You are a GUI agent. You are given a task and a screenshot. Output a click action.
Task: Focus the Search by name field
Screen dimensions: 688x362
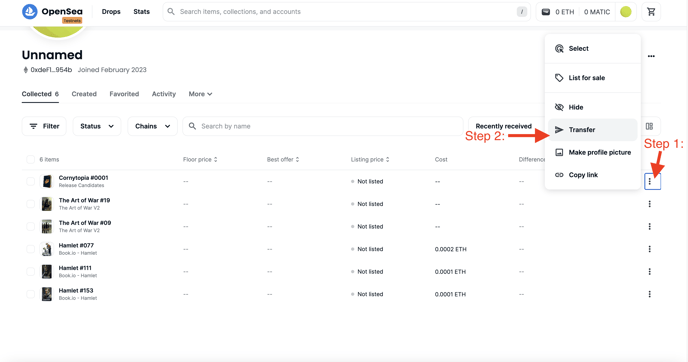(323, 126)
